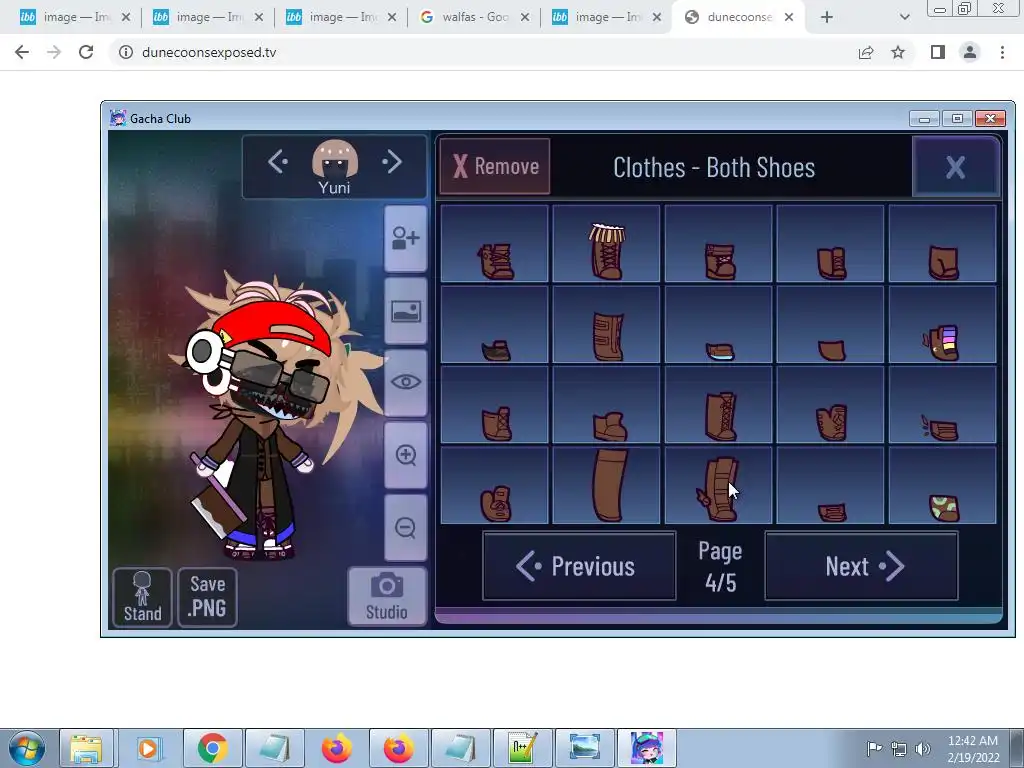Pick the small flat sandal in bottom row
The image size is (1024, 768).
click(x=830, y=485)
